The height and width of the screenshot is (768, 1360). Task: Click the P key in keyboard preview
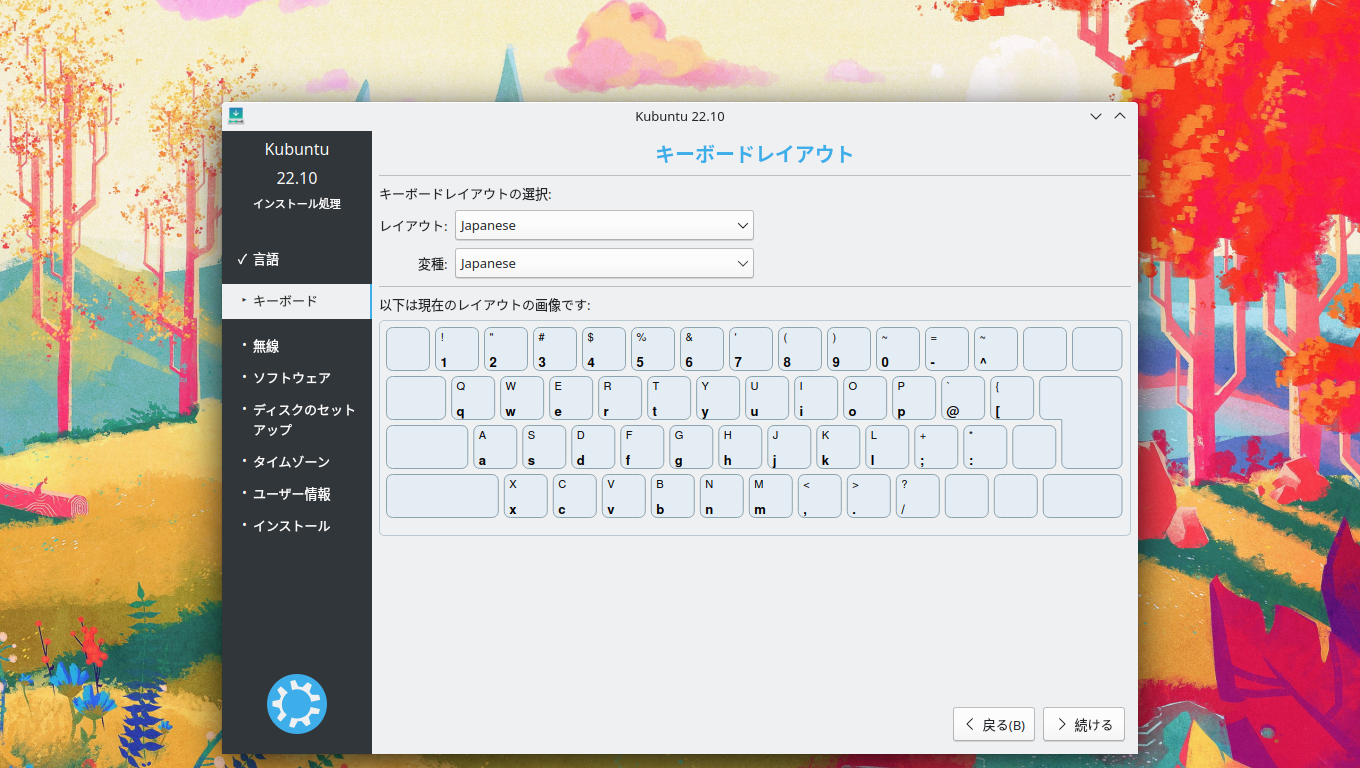pos(914,398)
